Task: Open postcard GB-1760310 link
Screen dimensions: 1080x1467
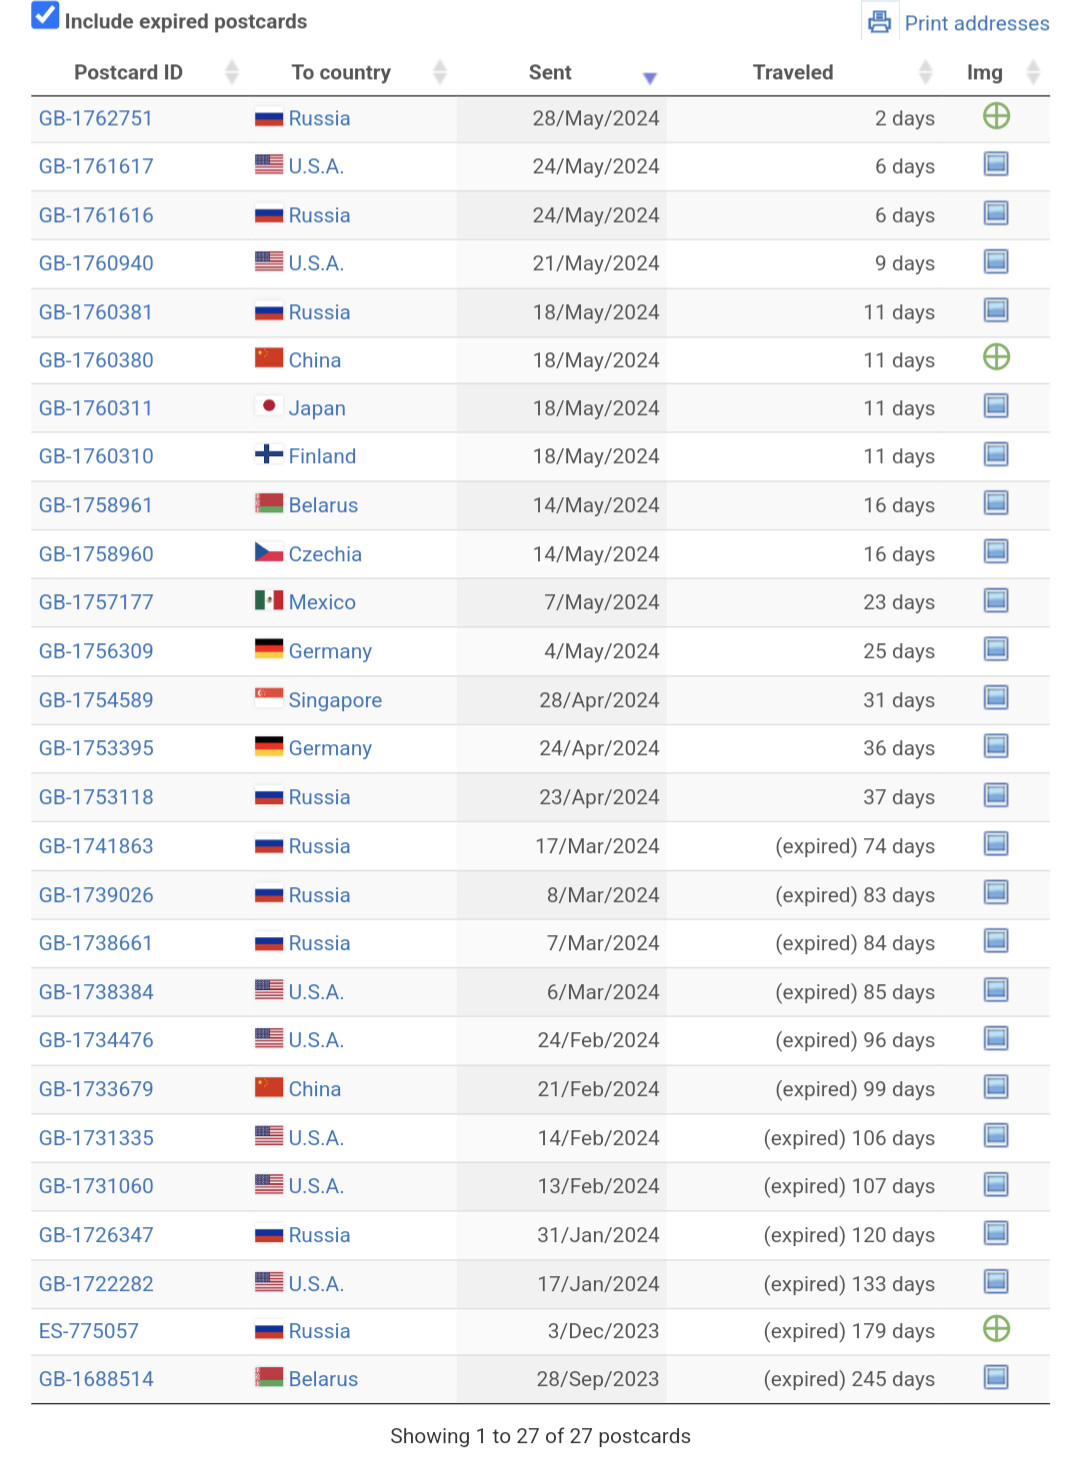Action: [x=96, y=457]
